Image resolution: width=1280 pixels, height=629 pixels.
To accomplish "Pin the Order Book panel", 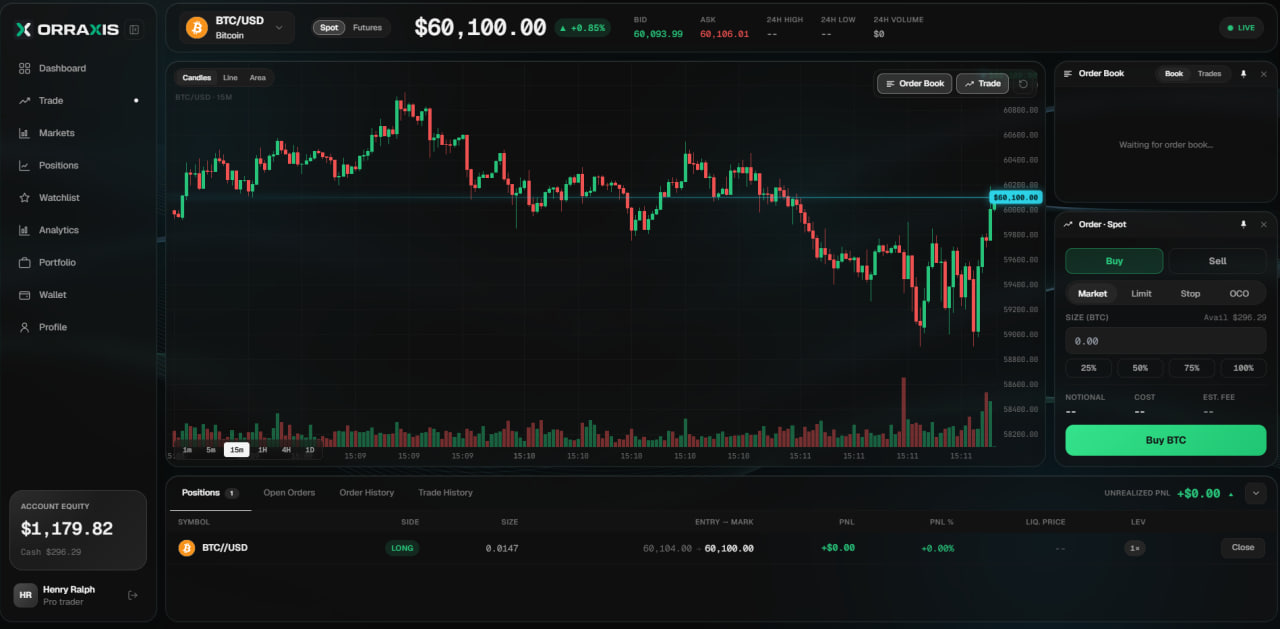I will pyautogui.click(x=1243, y=74).
